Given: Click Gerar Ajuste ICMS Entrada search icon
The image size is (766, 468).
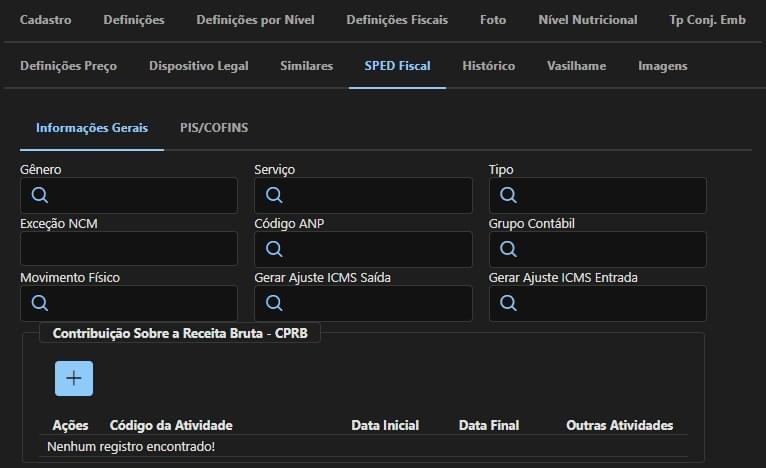Looking at the screenshot, I should point(508,303).
